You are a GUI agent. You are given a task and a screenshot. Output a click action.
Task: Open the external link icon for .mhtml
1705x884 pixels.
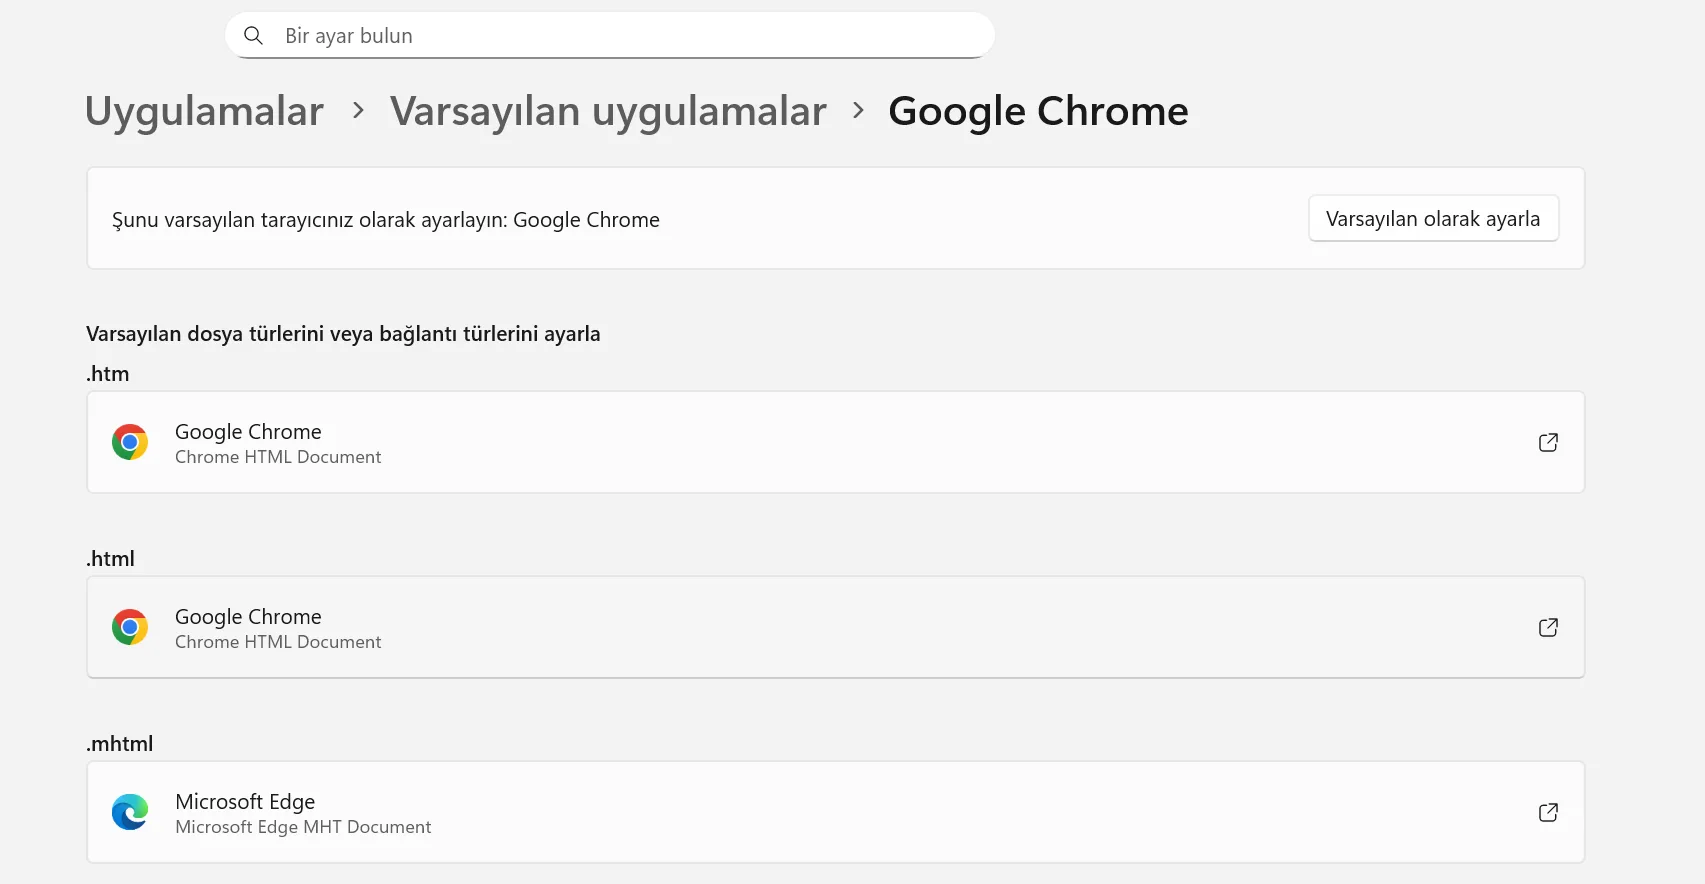tap(1548, 812)
